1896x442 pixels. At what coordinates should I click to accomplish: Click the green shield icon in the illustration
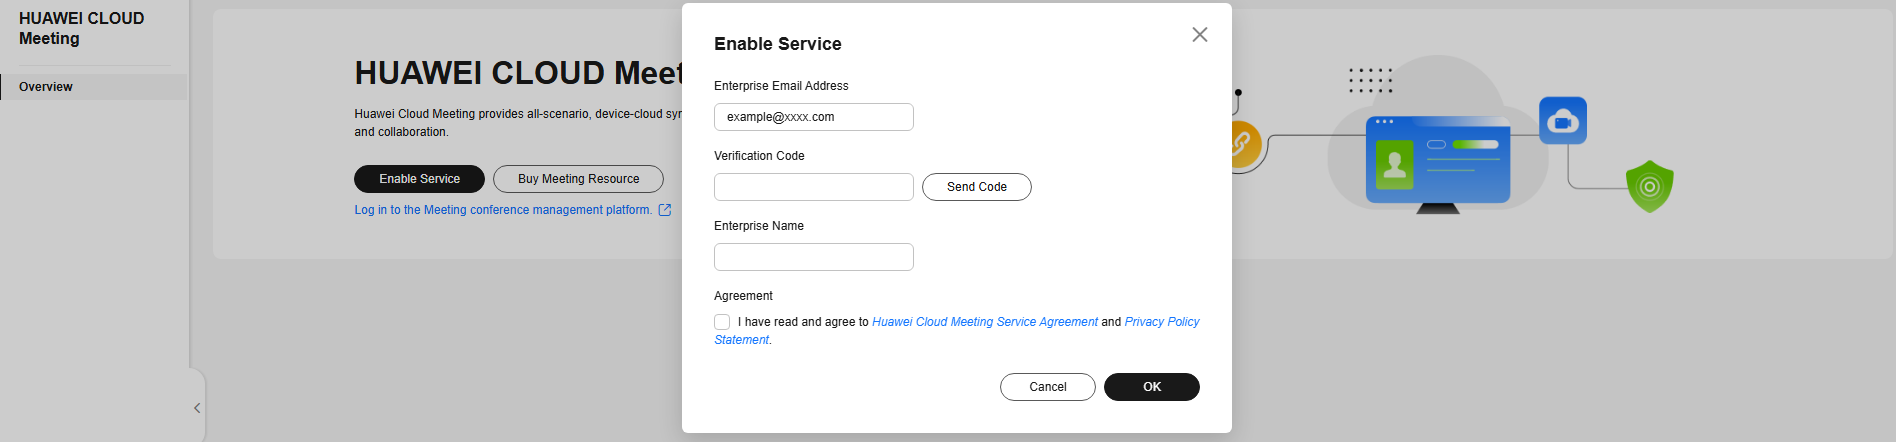coord(1650,186)
